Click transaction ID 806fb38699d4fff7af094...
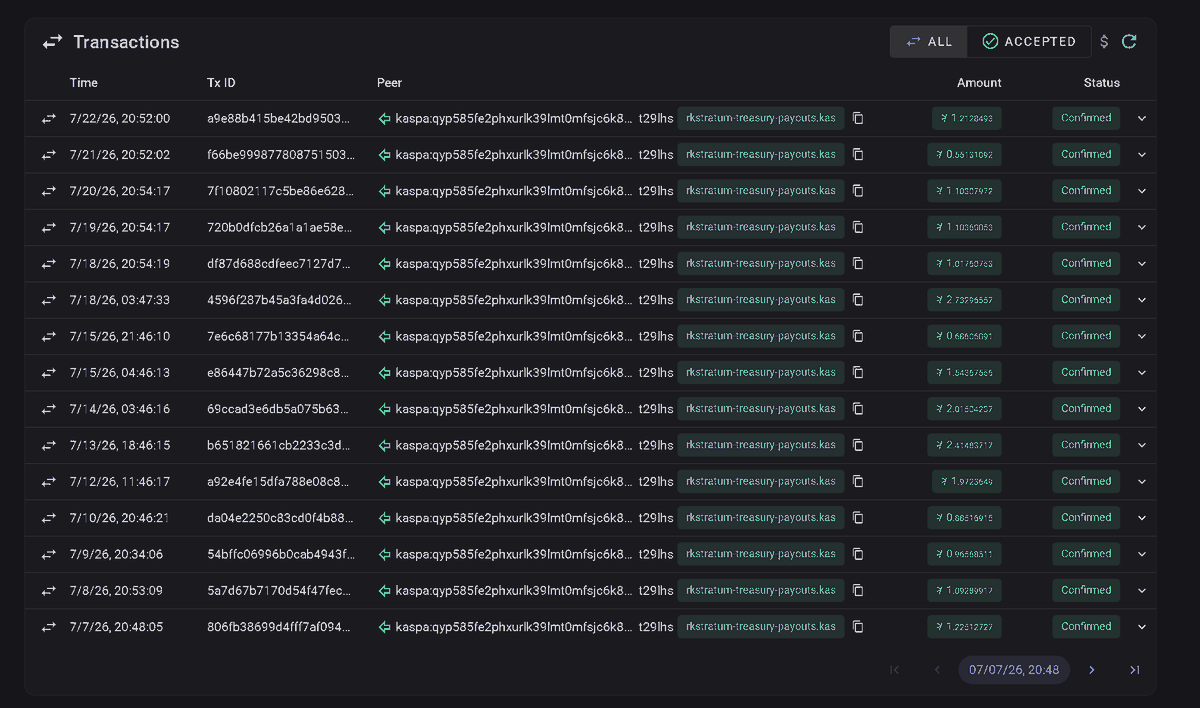Screen dimensions: 1200x708 pyautogui.click(x=279, y=627)
